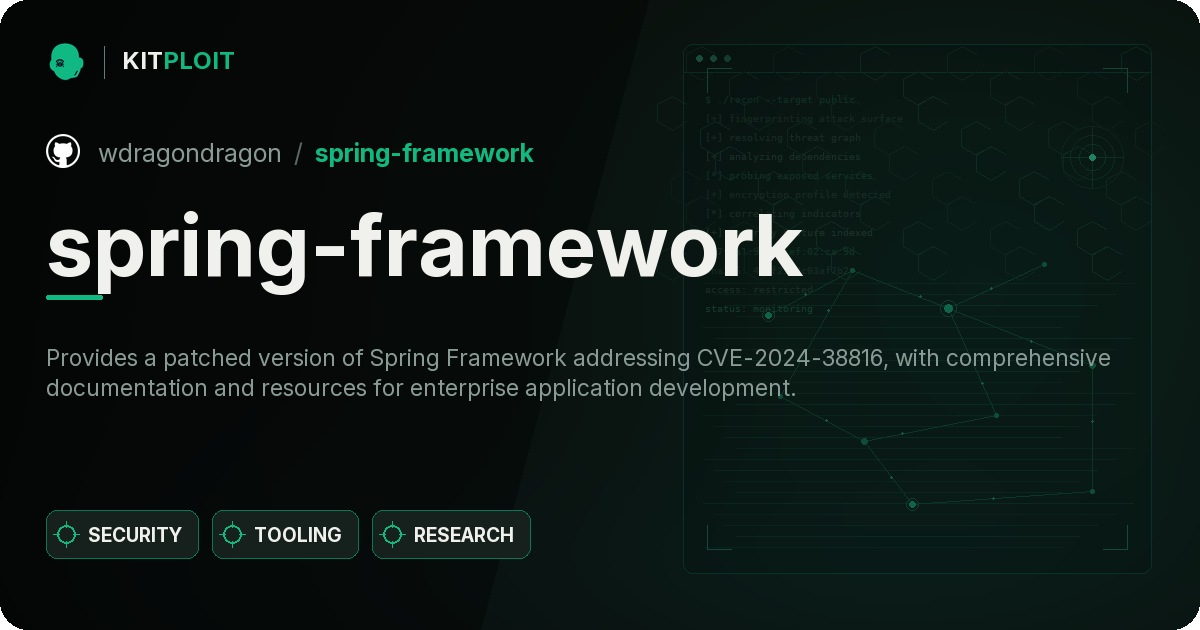The height and width of the screenshot is (630, 1200).
Task: Click the radar target icon in terminal panel
Action: (1092, 157)
